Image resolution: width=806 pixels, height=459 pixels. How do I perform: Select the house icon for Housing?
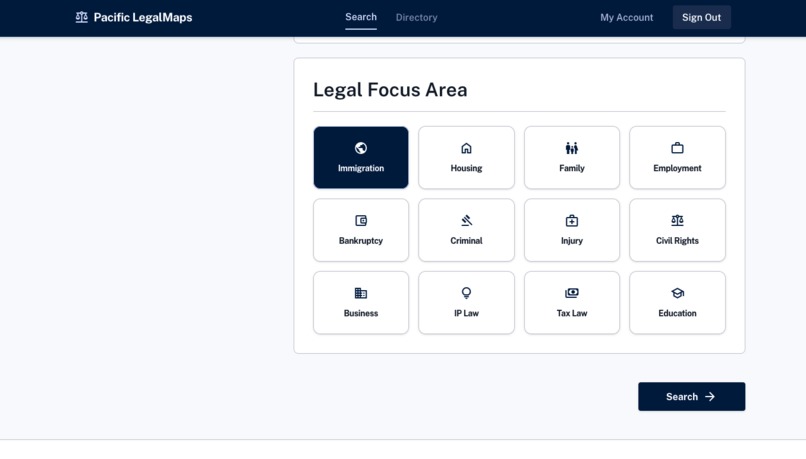[466, 148]
